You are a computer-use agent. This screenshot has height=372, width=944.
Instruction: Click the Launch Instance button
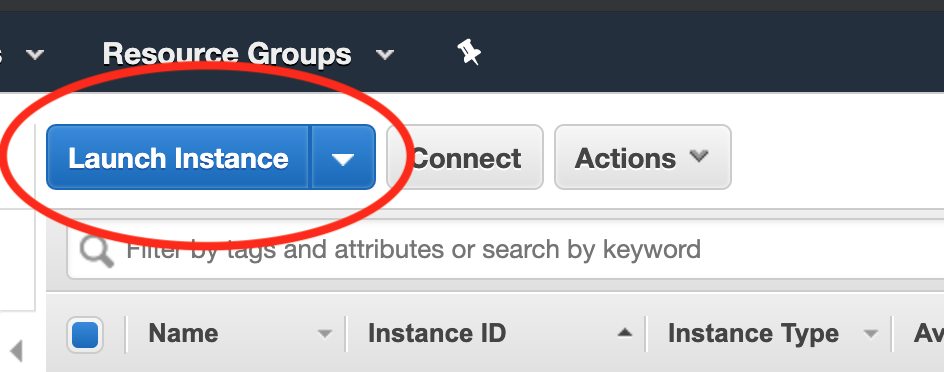tap(178, 158)
